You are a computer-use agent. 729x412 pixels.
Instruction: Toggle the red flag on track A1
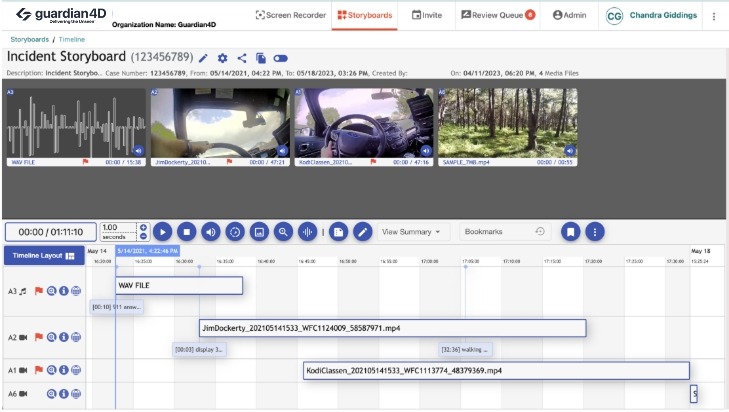coord(39,370)
